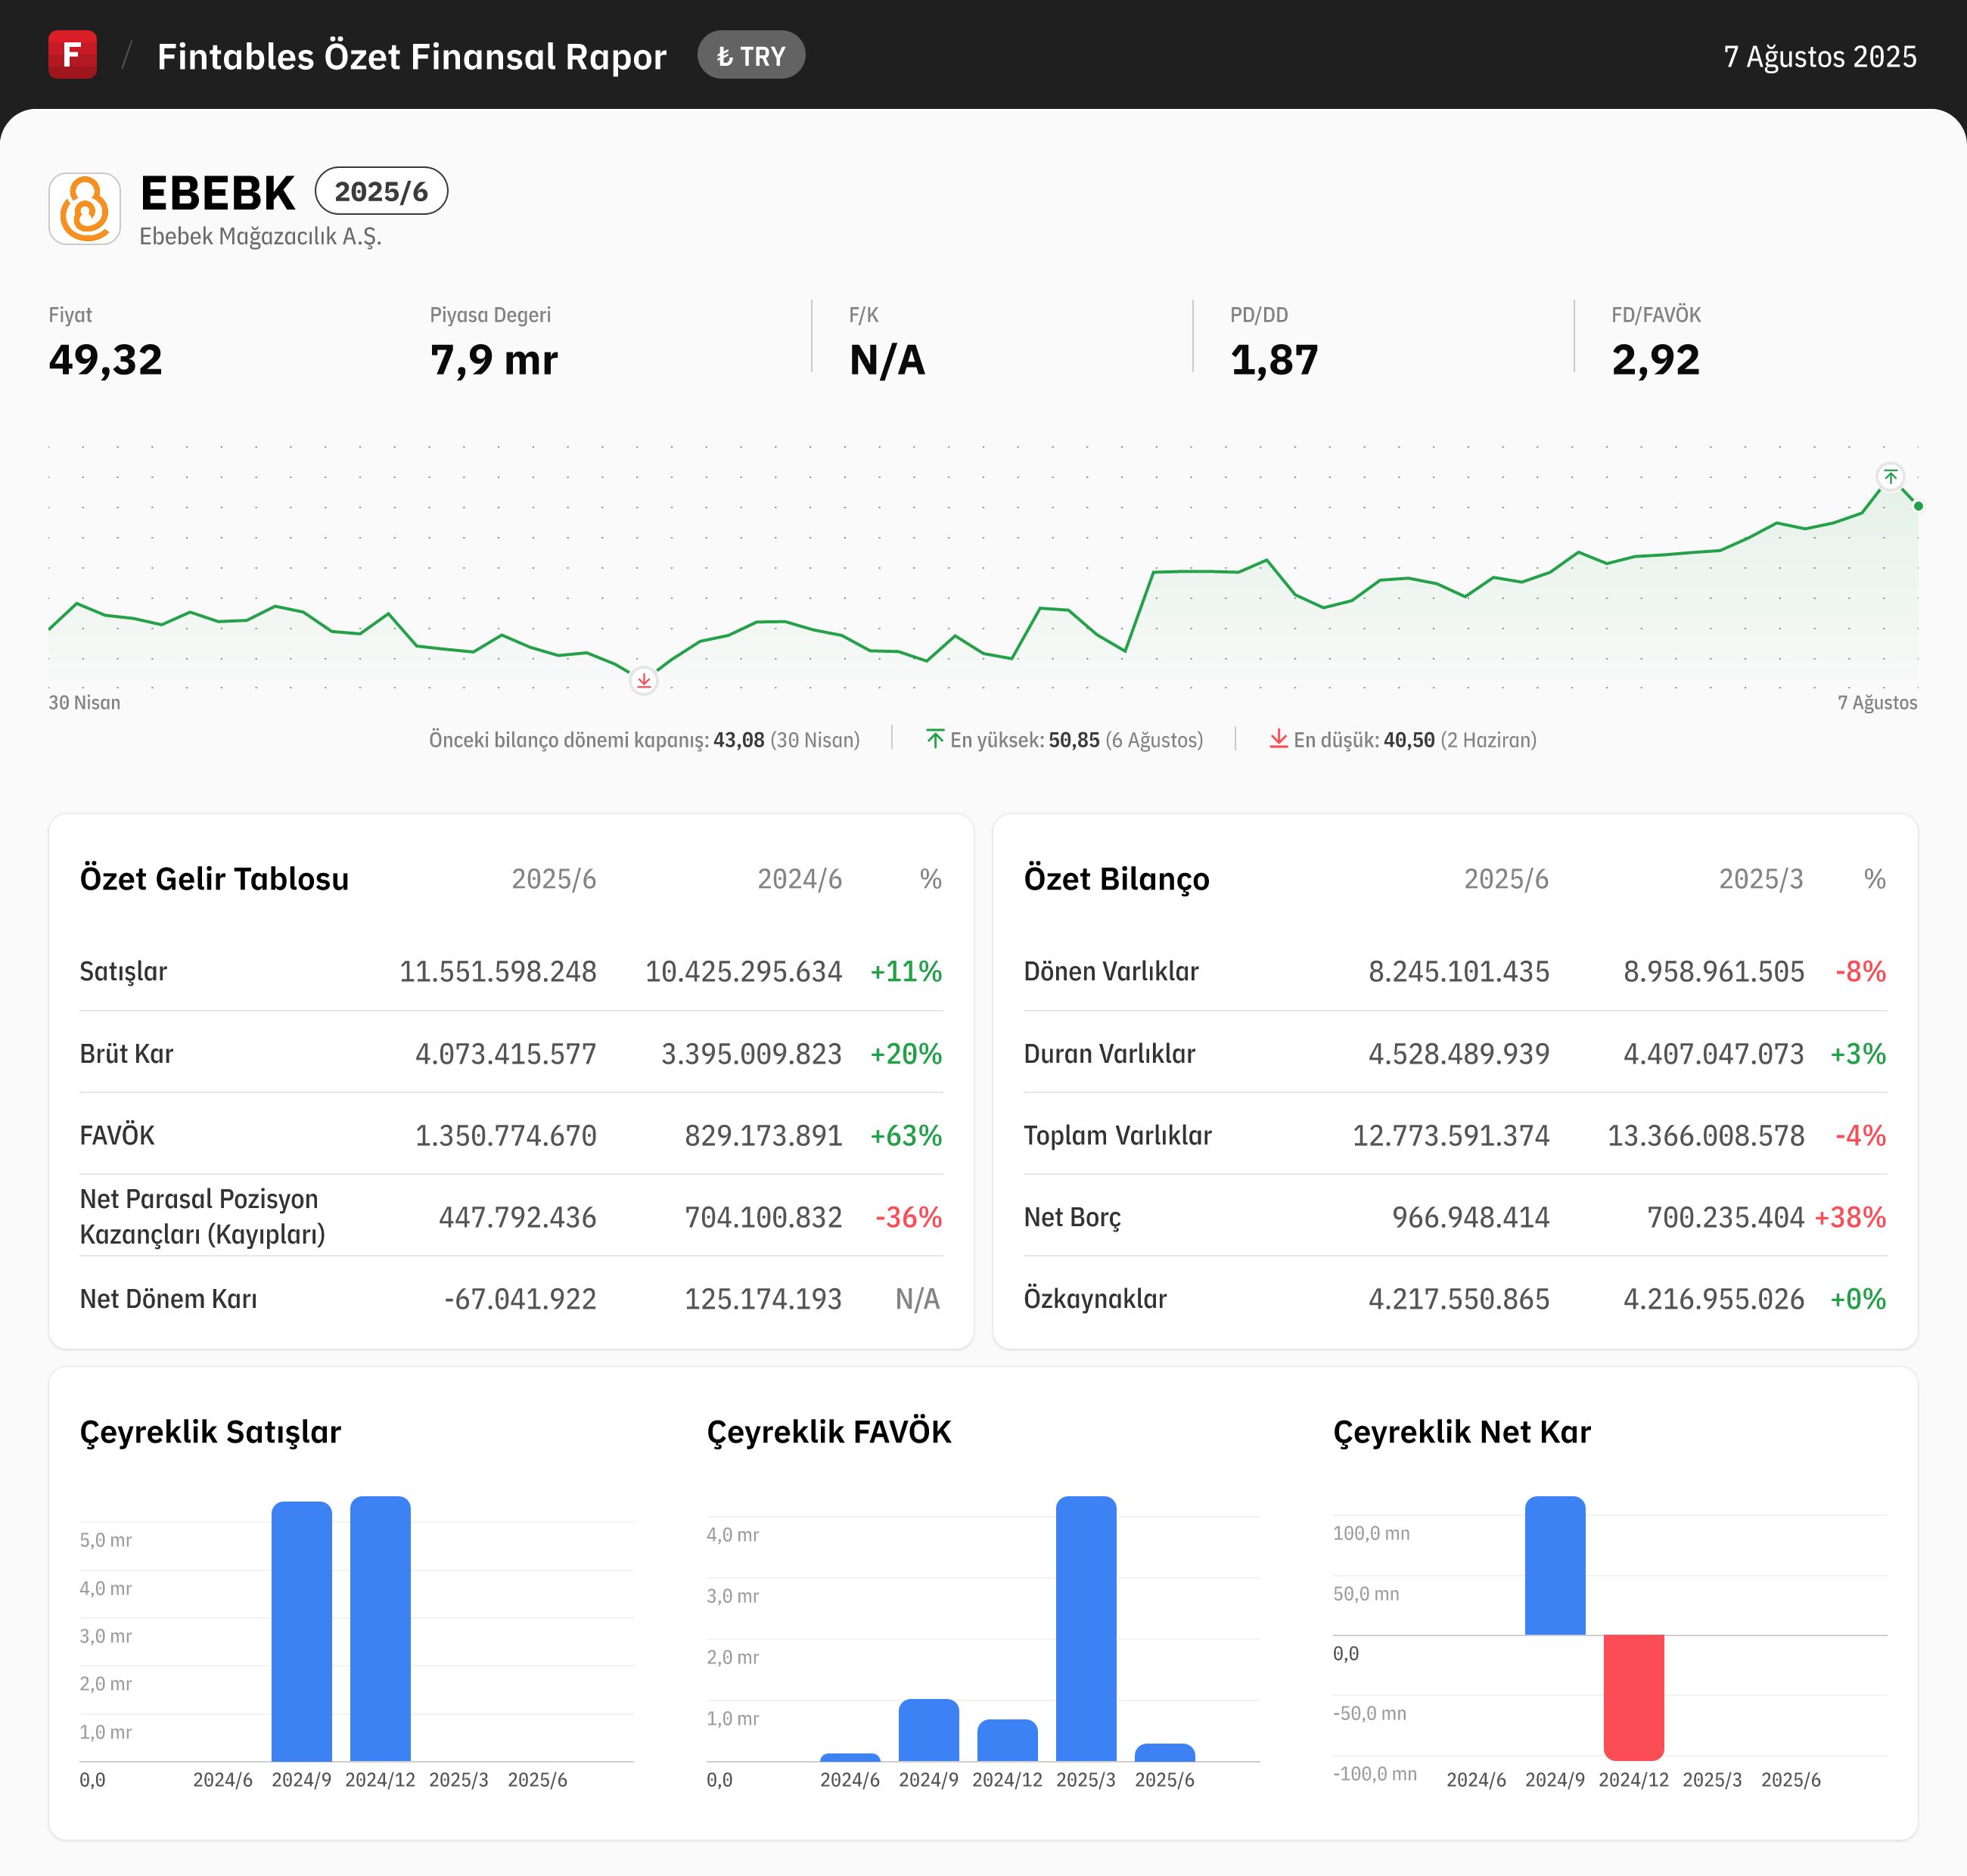Click the 2024/12 bar in Çeyreklik FAVÖK
Viewport: 1967px width, 1876px height.
[x=1007, y=1740]
